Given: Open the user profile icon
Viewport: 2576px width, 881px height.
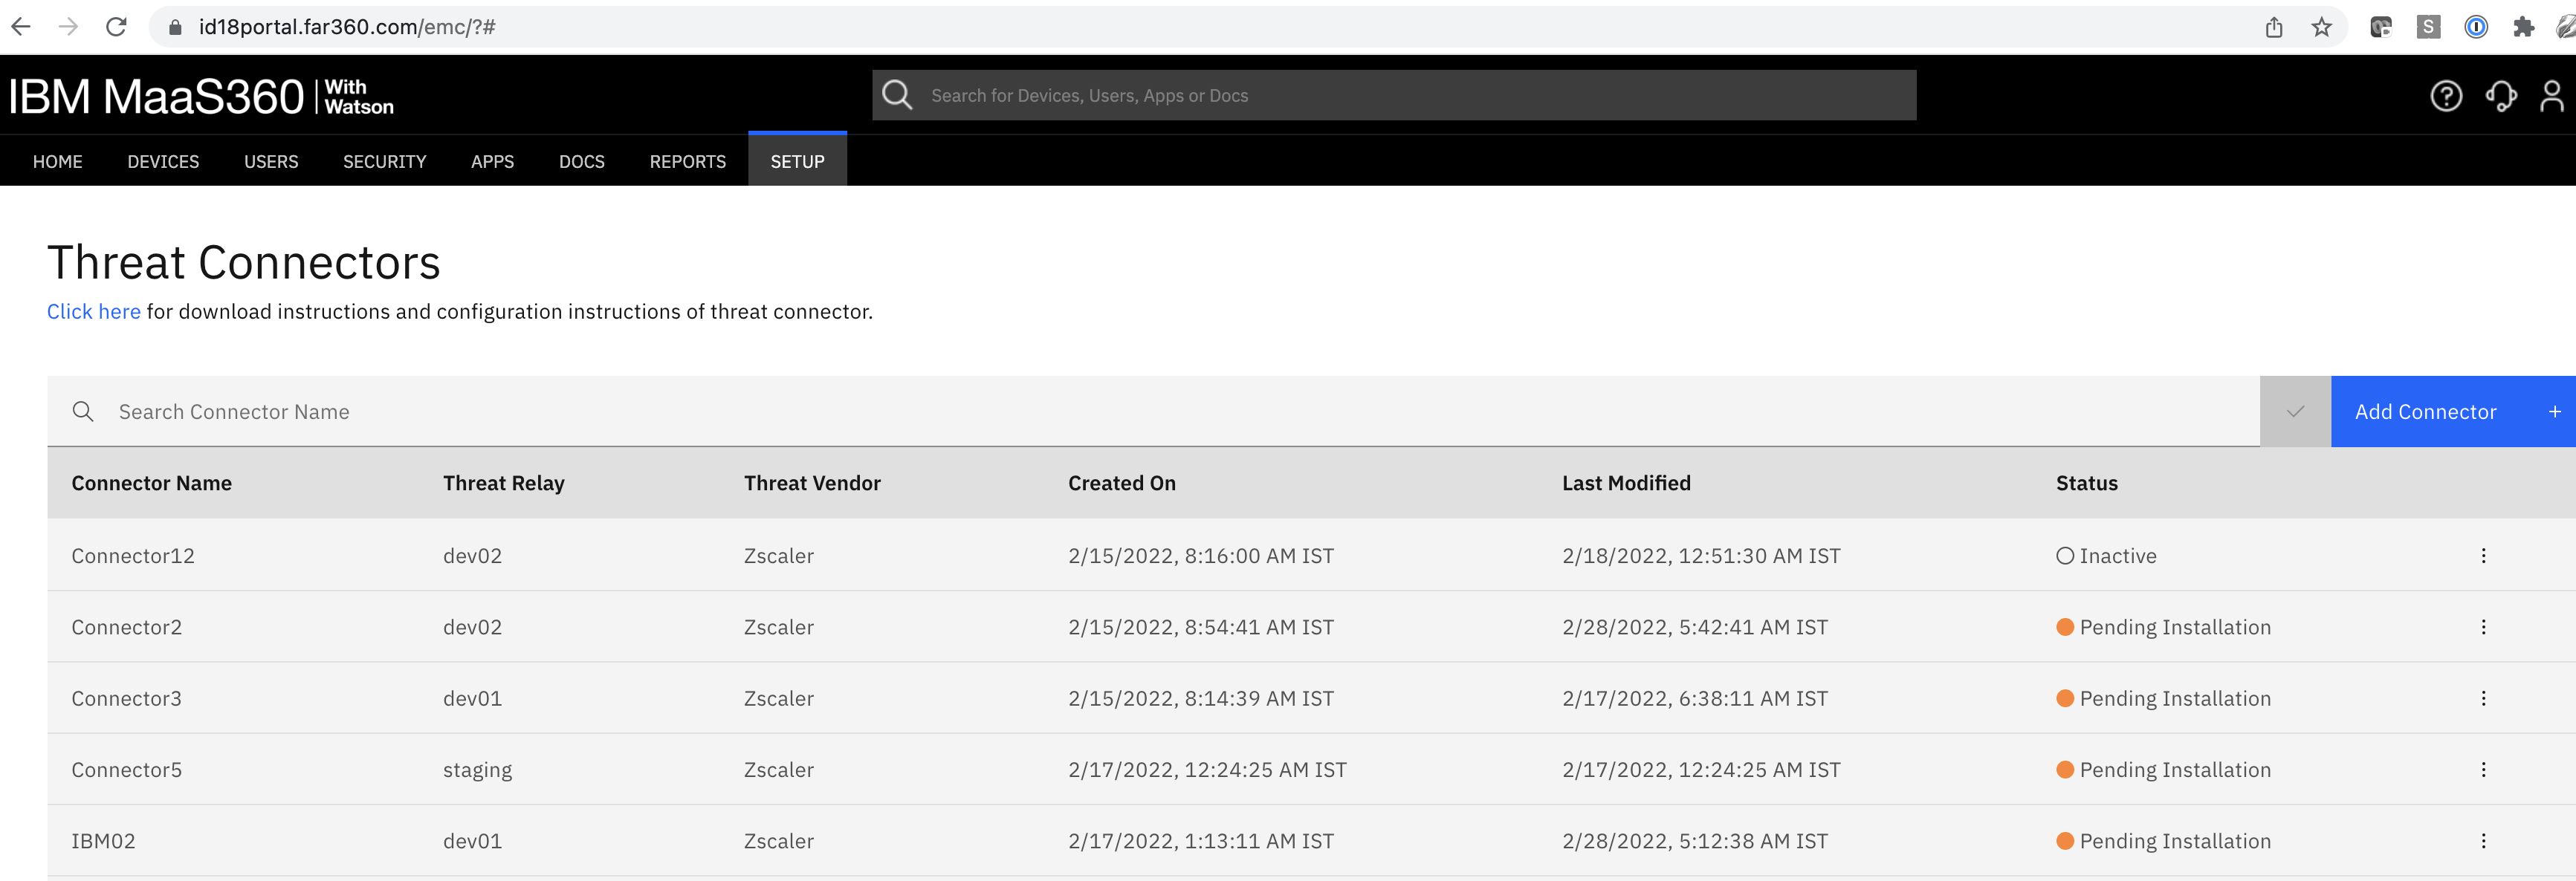Looking at the screenshot, I should click(2552, 96).
